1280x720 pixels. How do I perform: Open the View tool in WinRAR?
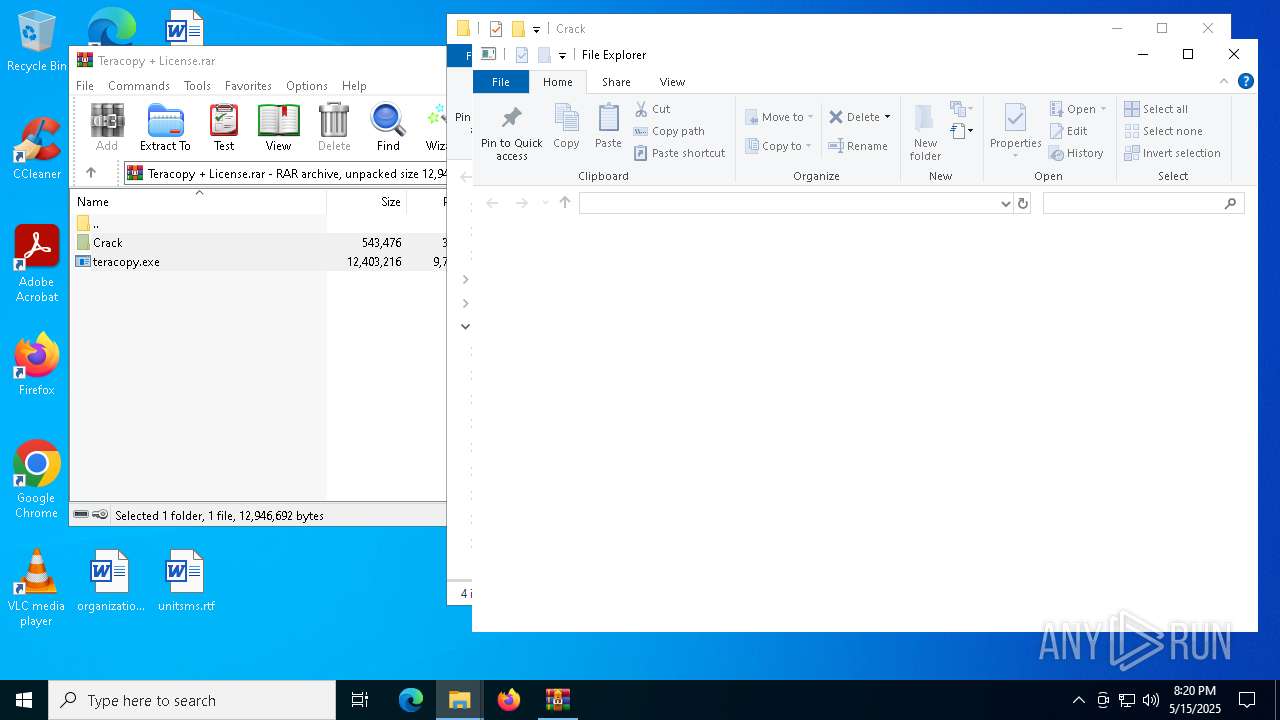(278, 127)
